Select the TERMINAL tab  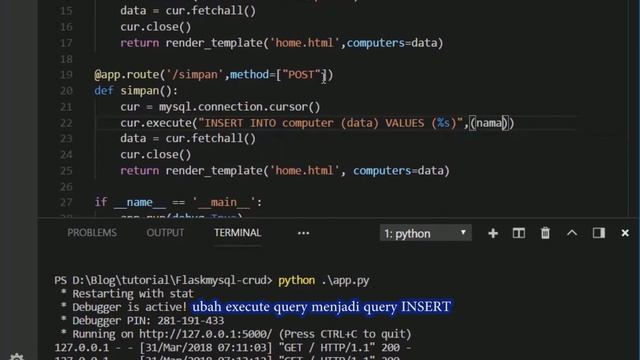238,233
